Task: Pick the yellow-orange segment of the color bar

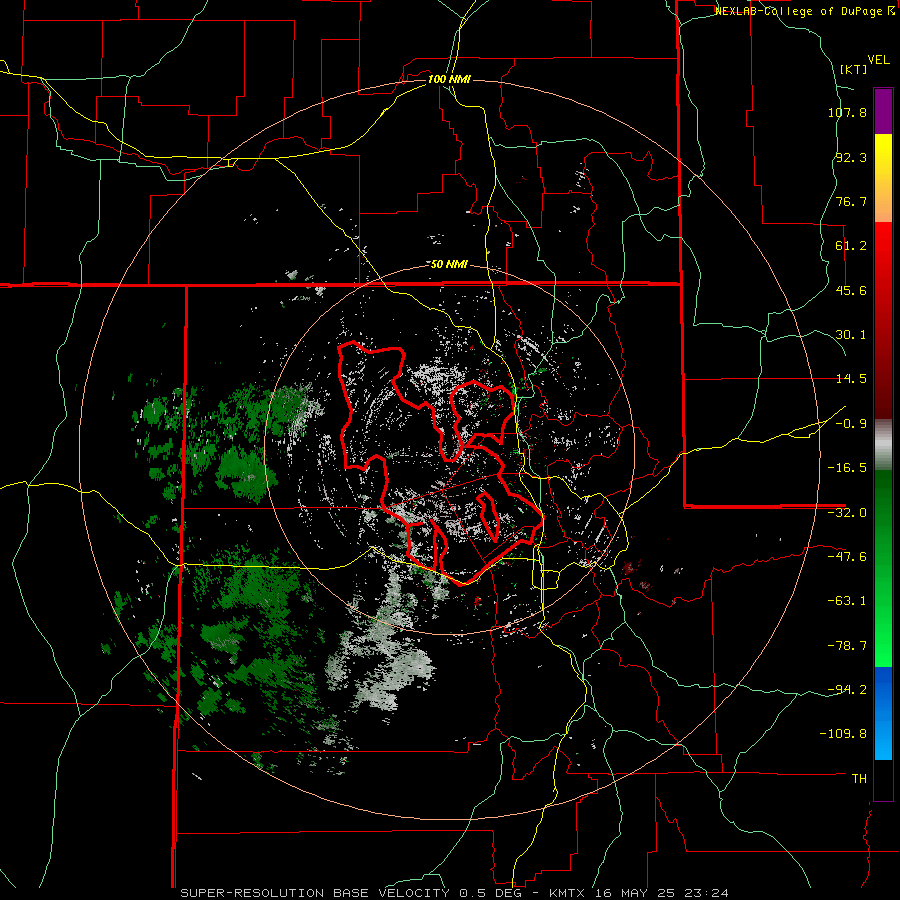Action: tap(883, 178)
